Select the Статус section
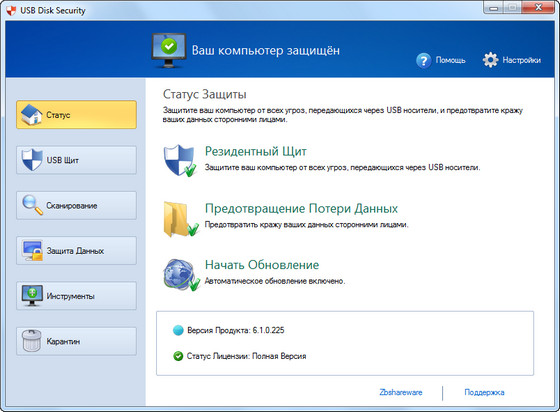 click(76, 115)
